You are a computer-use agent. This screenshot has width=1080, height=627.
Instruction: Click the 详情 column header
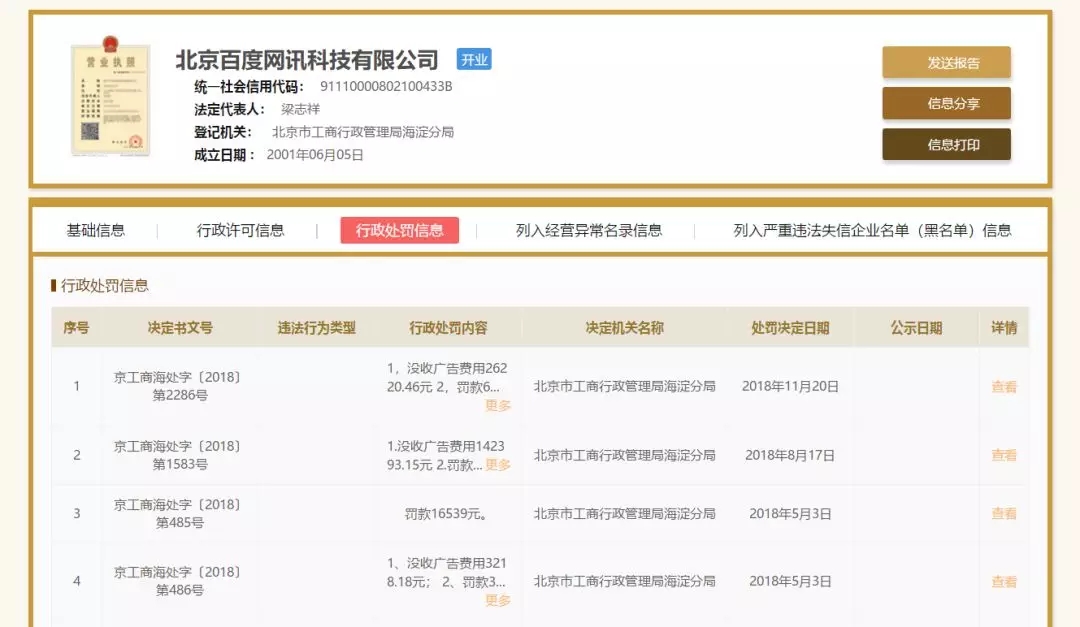1004,328
